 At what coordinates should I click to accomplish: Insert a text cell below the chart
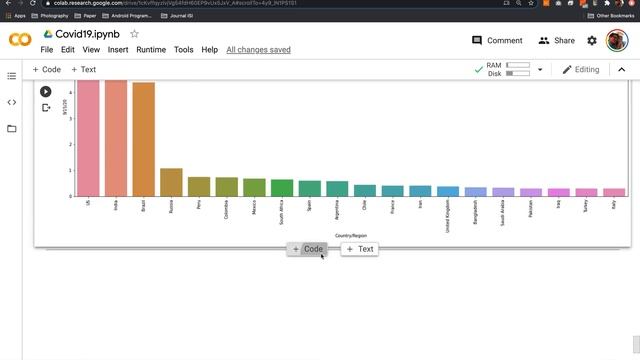pos(360,249)
